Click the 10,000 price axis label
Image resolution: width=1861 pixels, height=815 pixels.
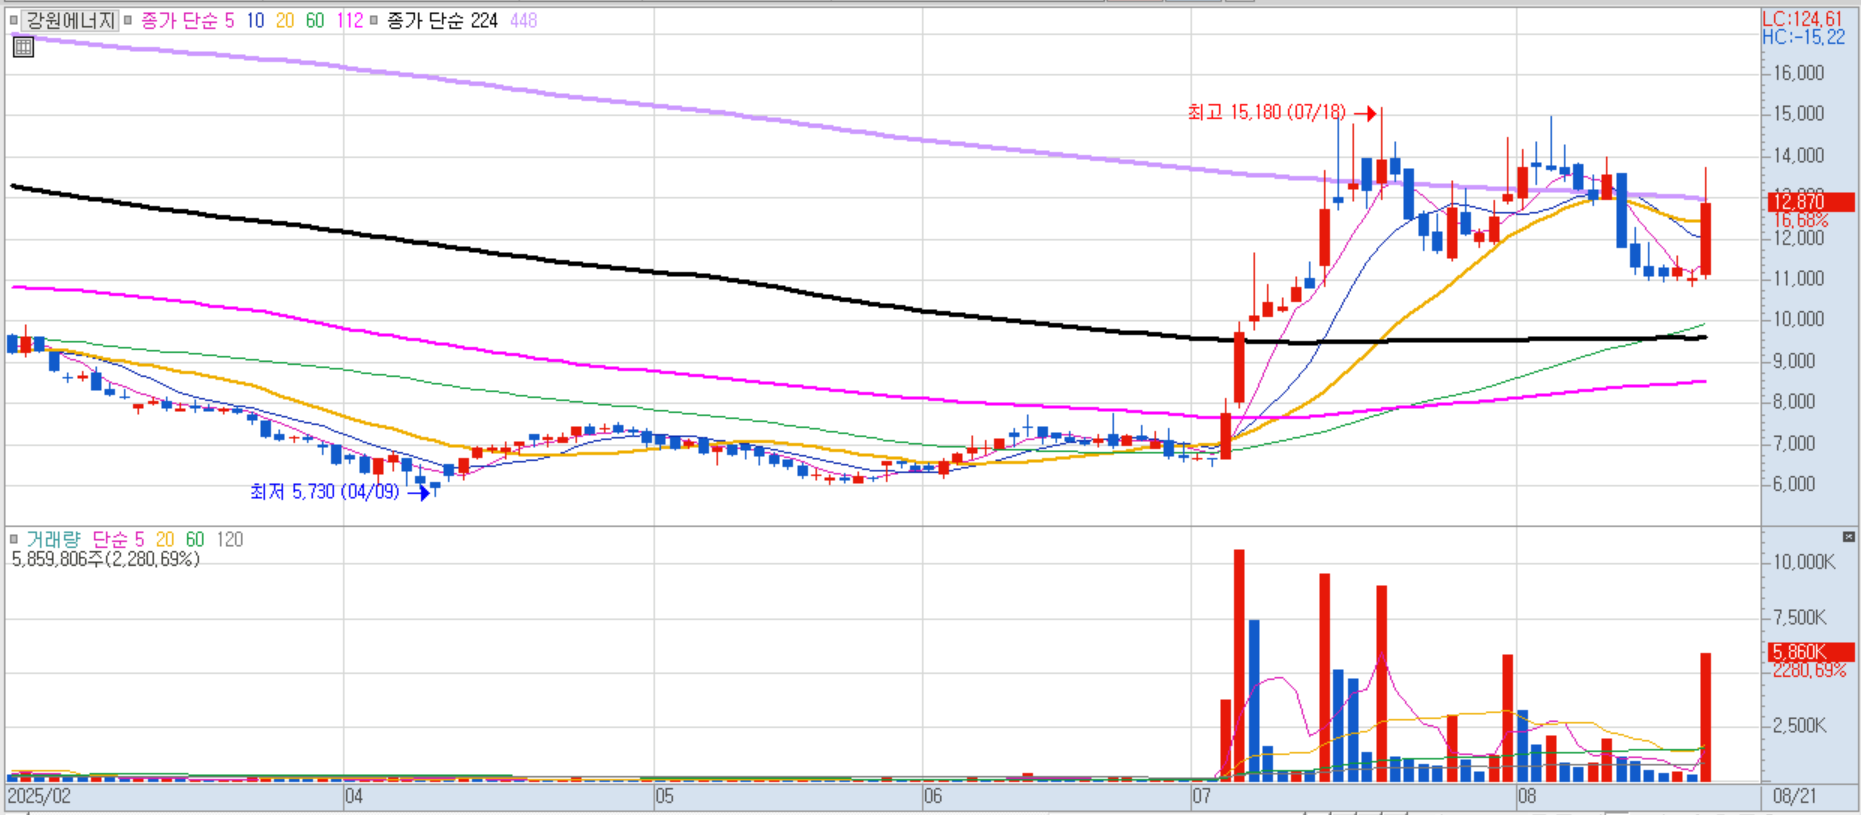point(1798,319)
